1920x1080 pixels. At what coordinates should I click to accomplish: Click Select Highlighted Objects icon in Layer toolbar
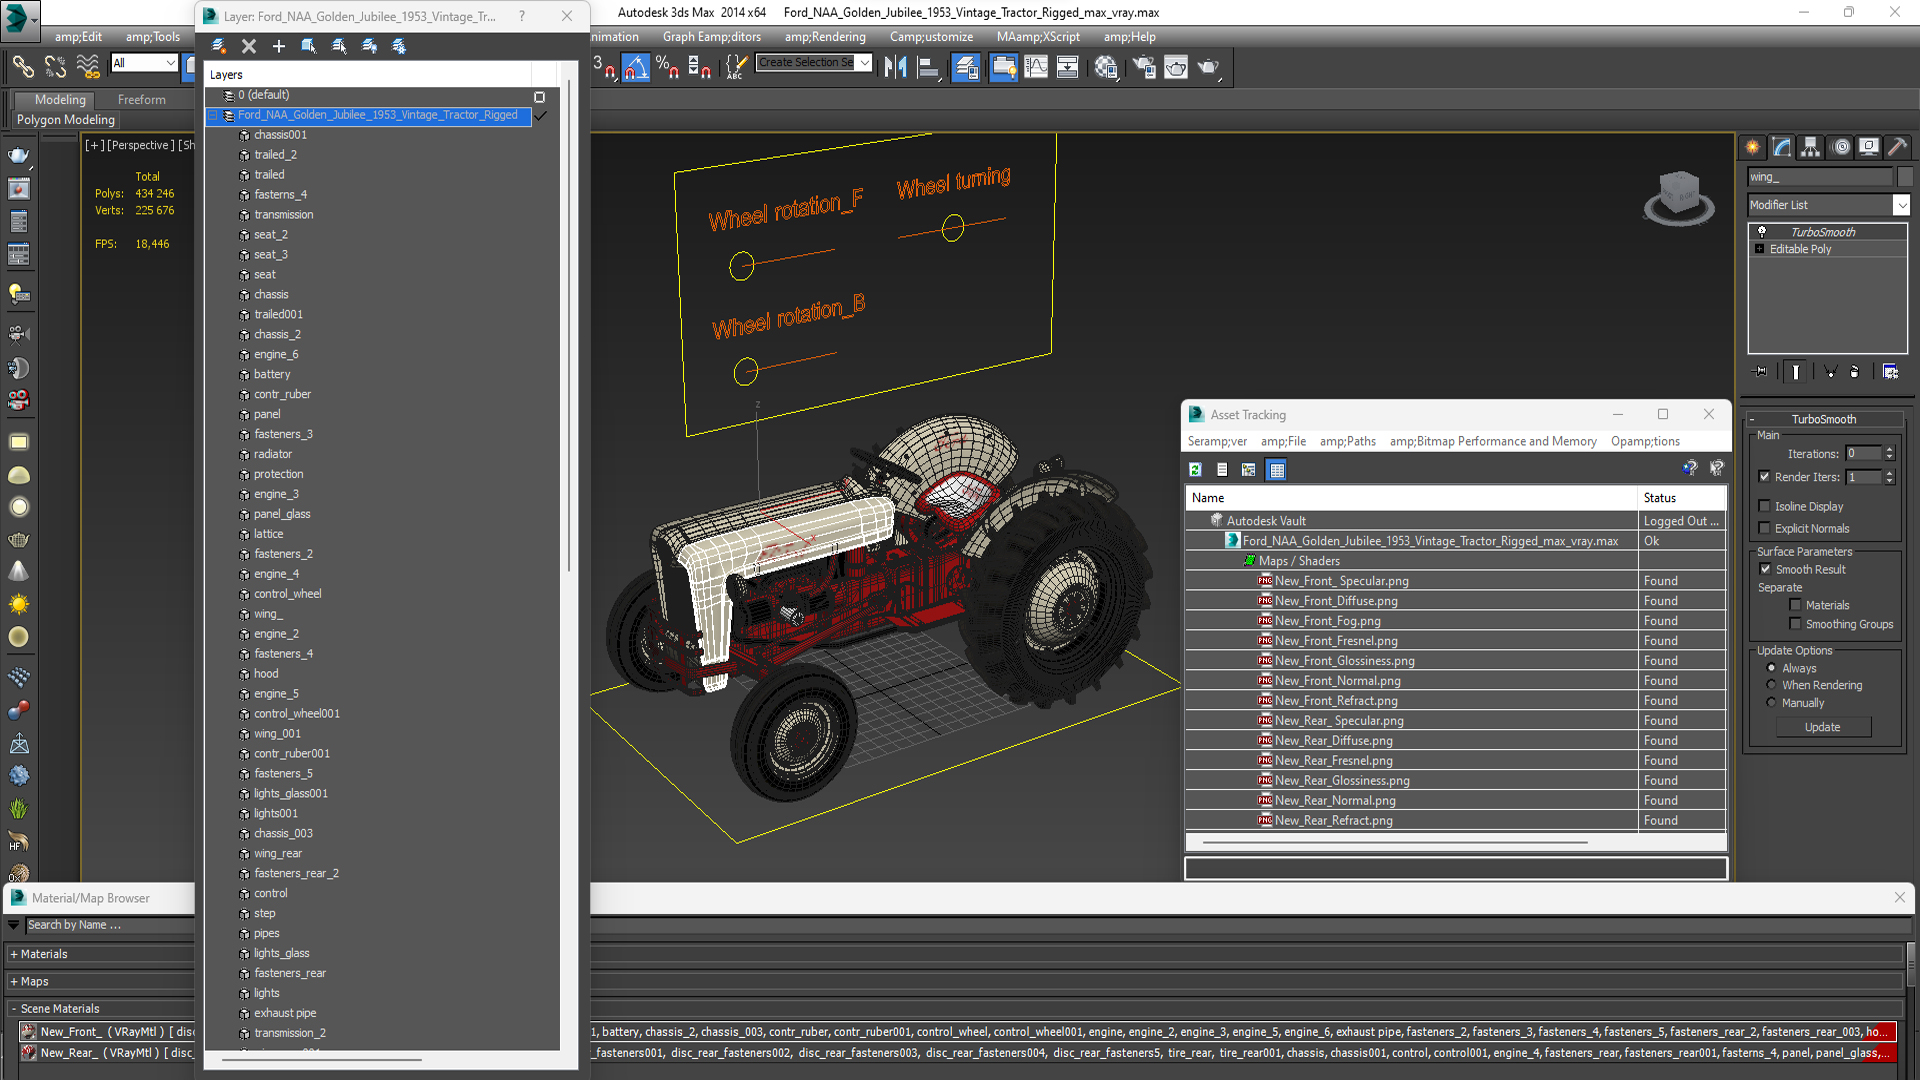click(x=309, y=46)
